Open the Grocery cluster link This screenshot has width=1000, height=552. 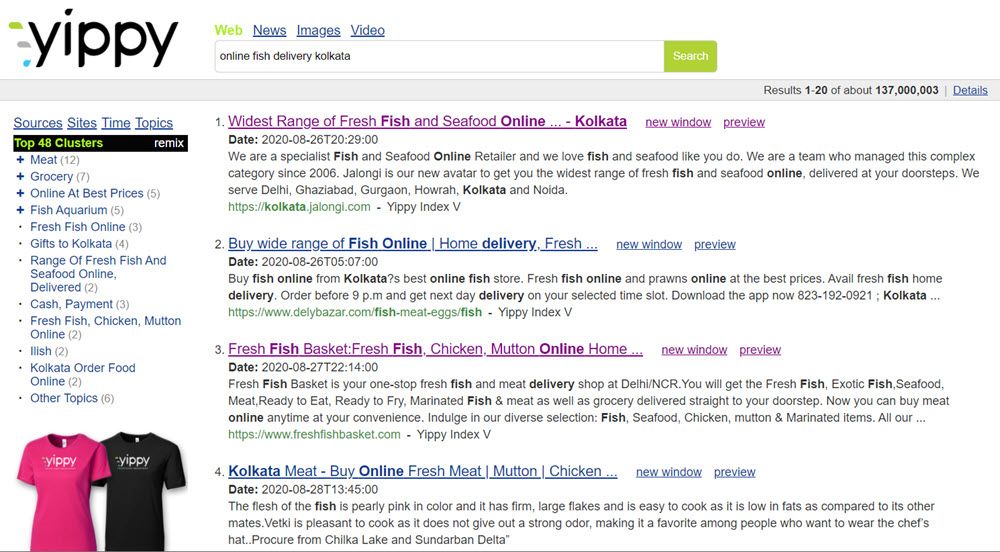[x=52, y=177]
